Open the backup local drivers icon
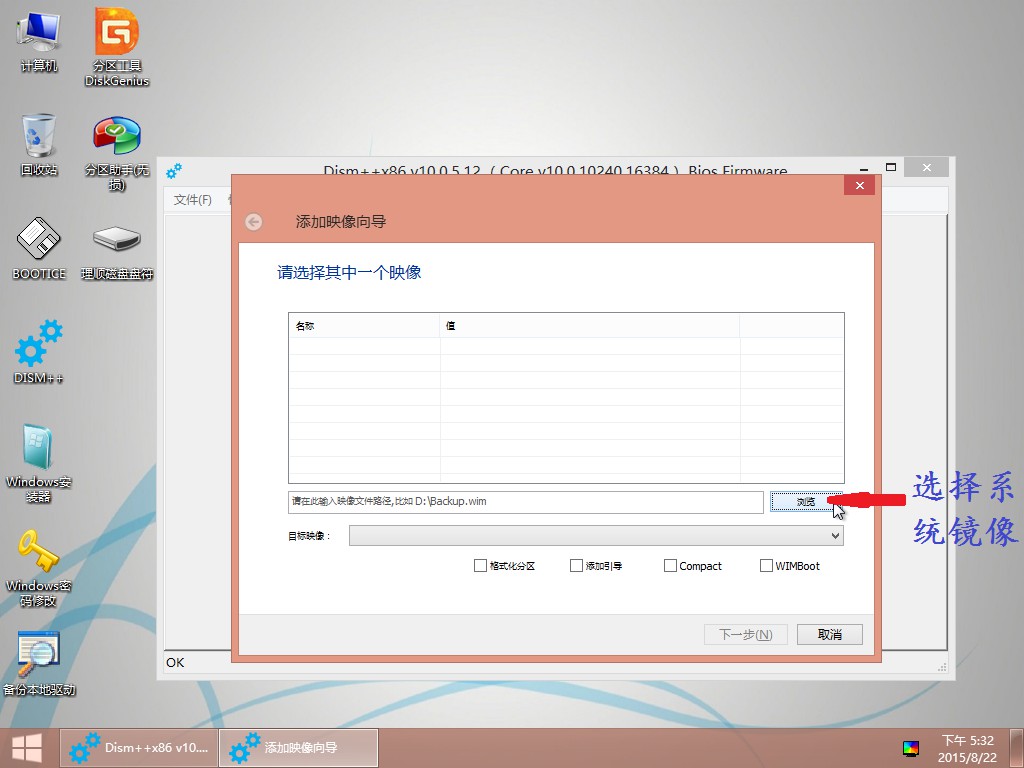Viewport: 1024px width, 768px height. tap(39, 655)
